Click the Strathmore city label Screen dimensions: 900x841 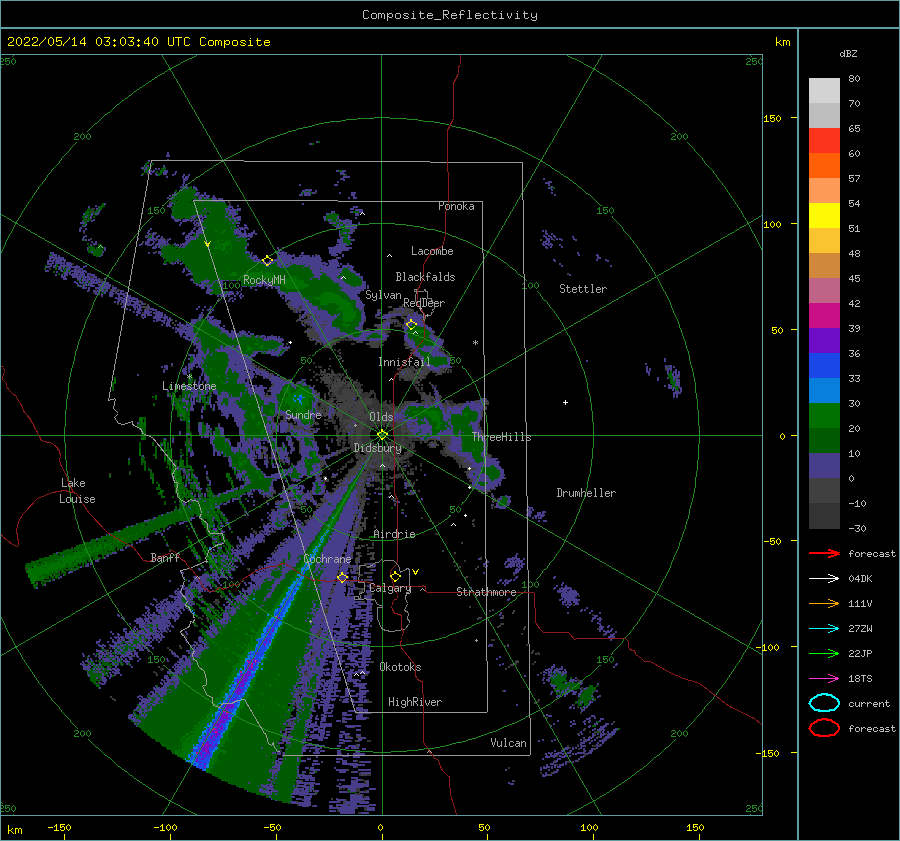486,592
